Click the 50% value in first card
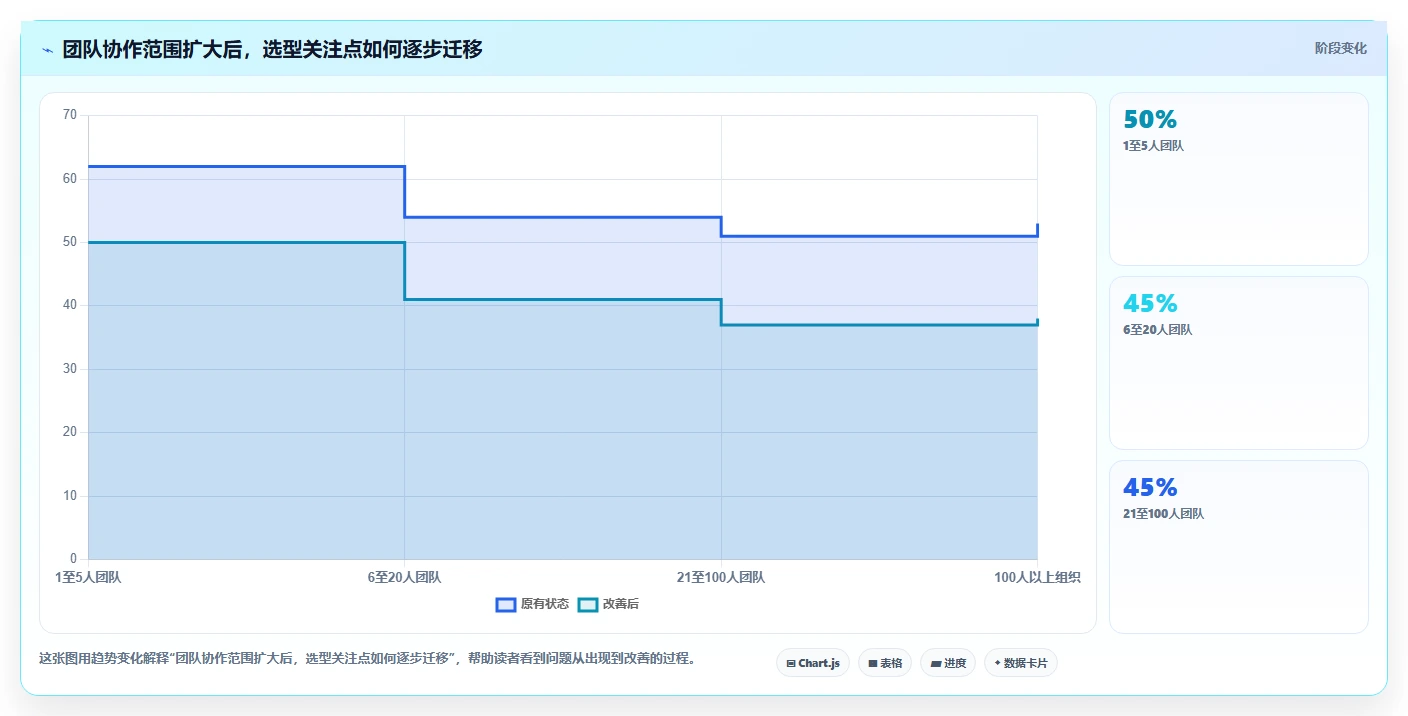 (1150, 120)
